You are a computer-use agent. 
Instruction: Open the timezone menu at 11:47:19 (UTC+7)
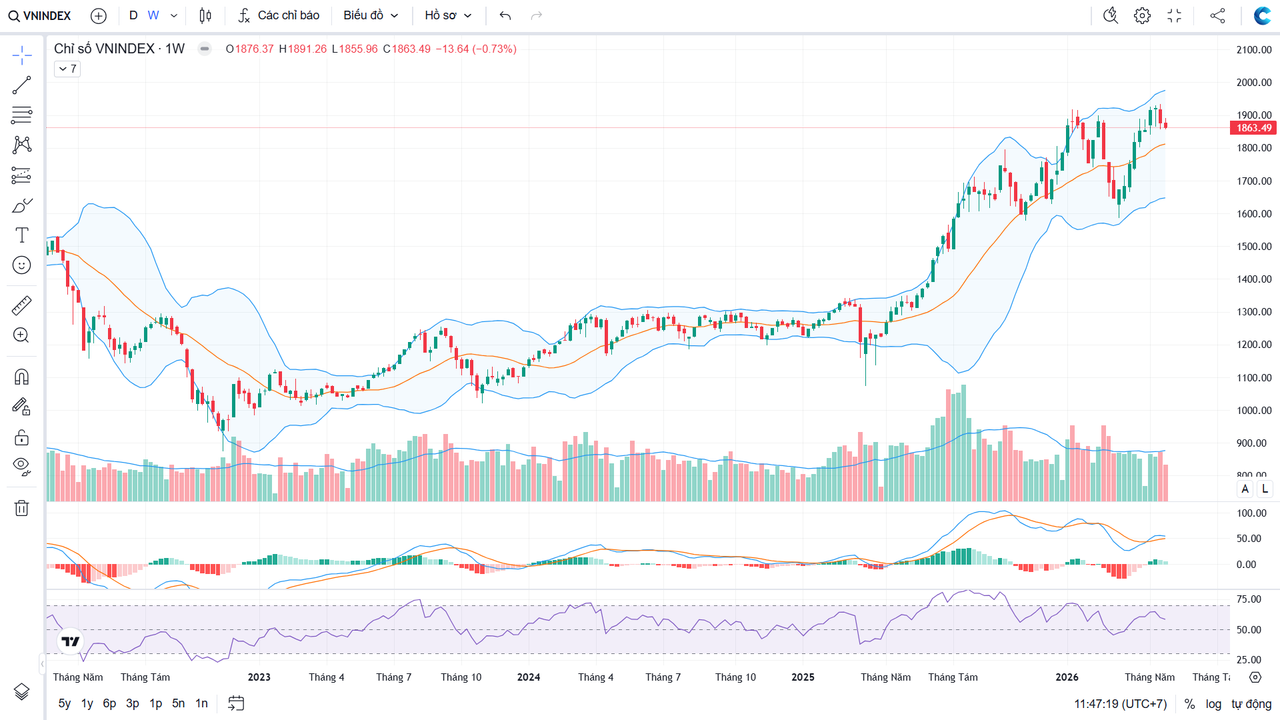[x=1120, y=704]
